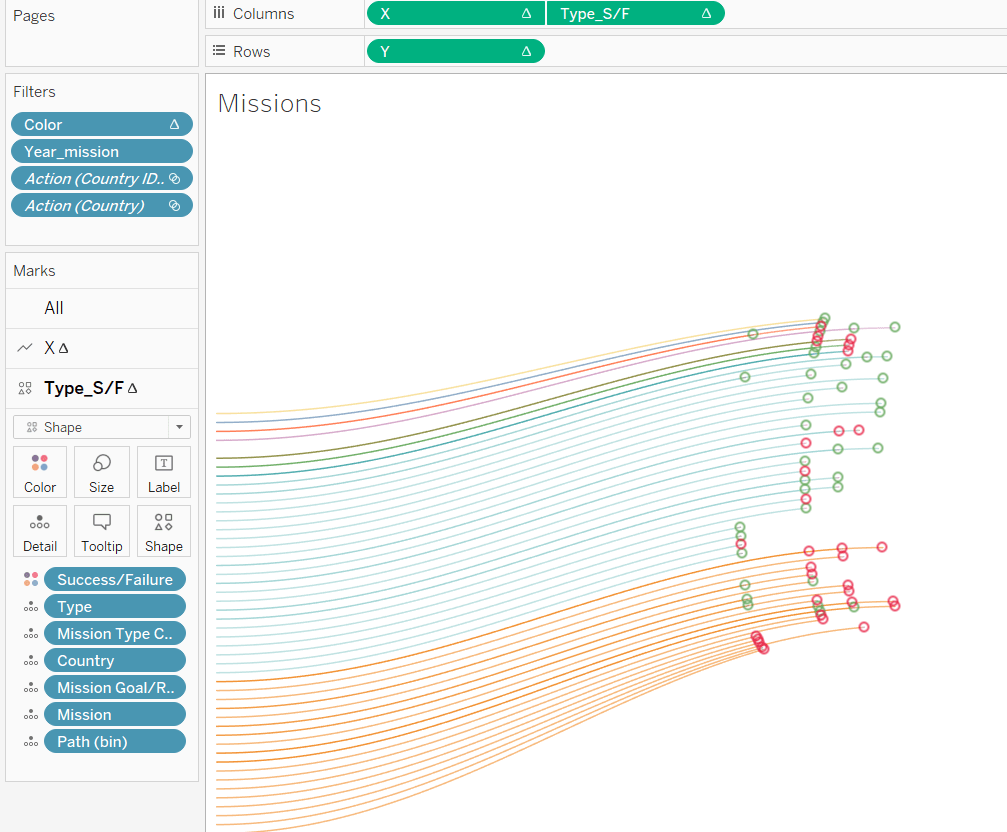
Task: Select the Type_S/F pill in Columns
Action: point(635,14)
